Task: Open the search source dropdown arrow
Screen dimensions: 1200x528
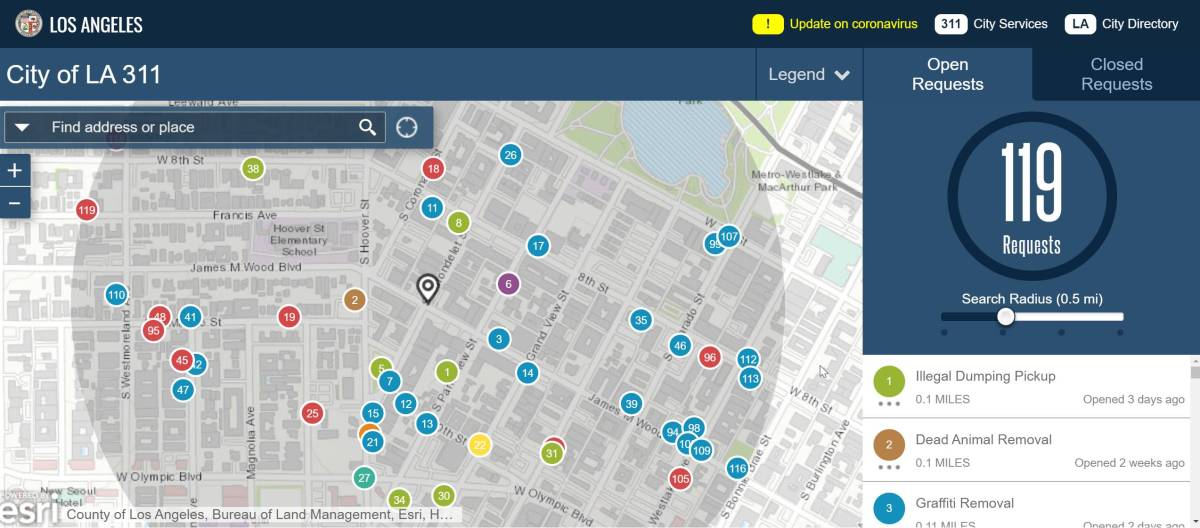Action: point(23,127)
